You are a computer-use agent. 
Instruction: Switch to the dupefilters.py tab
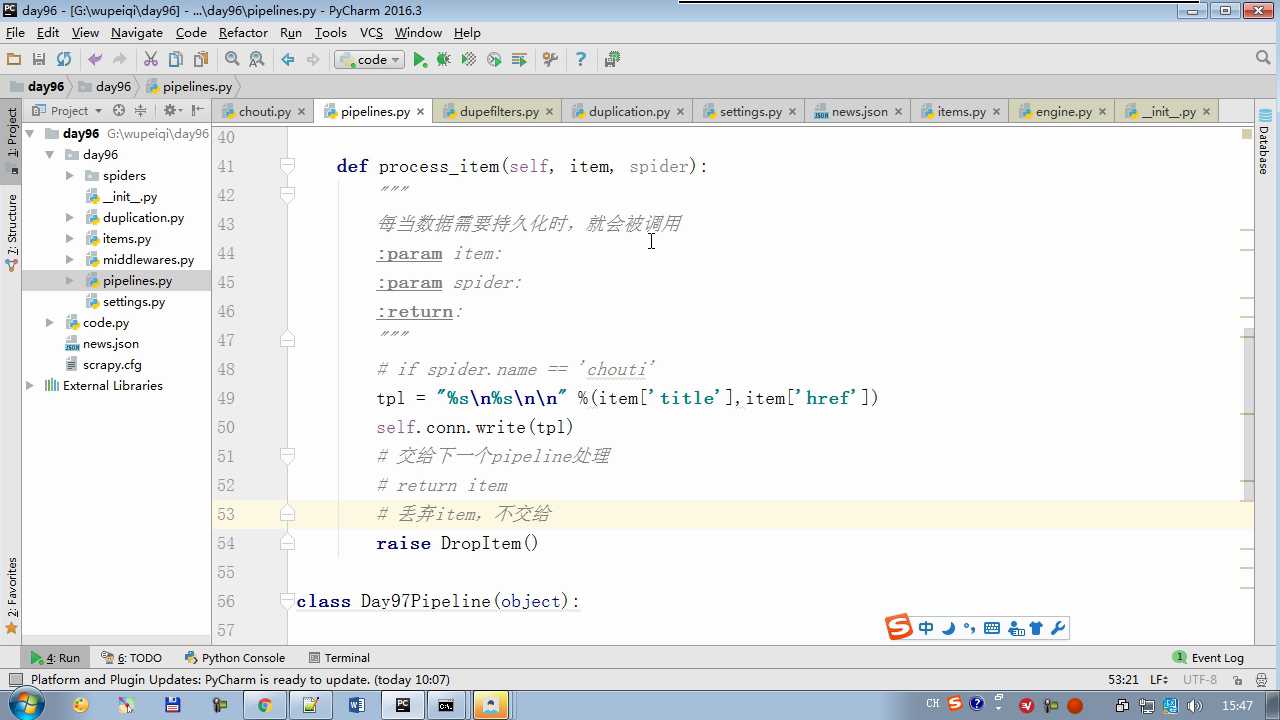(499, 112)
